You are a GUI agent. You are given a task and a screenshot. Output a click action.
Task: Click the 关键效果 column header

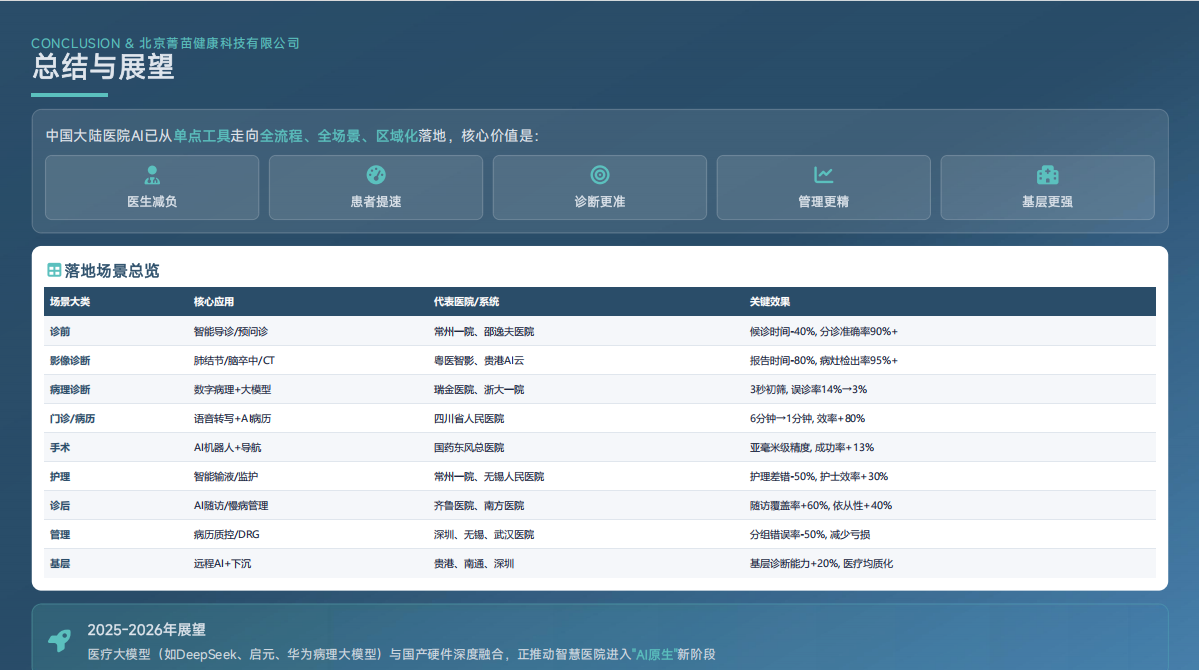[770, 302]
